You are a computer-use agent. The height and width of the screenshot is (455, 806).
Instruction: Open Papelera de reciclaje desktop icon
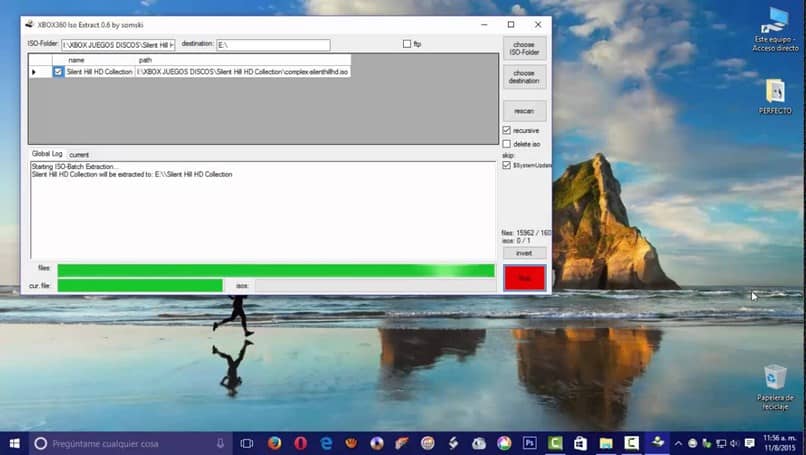point(775,387)
